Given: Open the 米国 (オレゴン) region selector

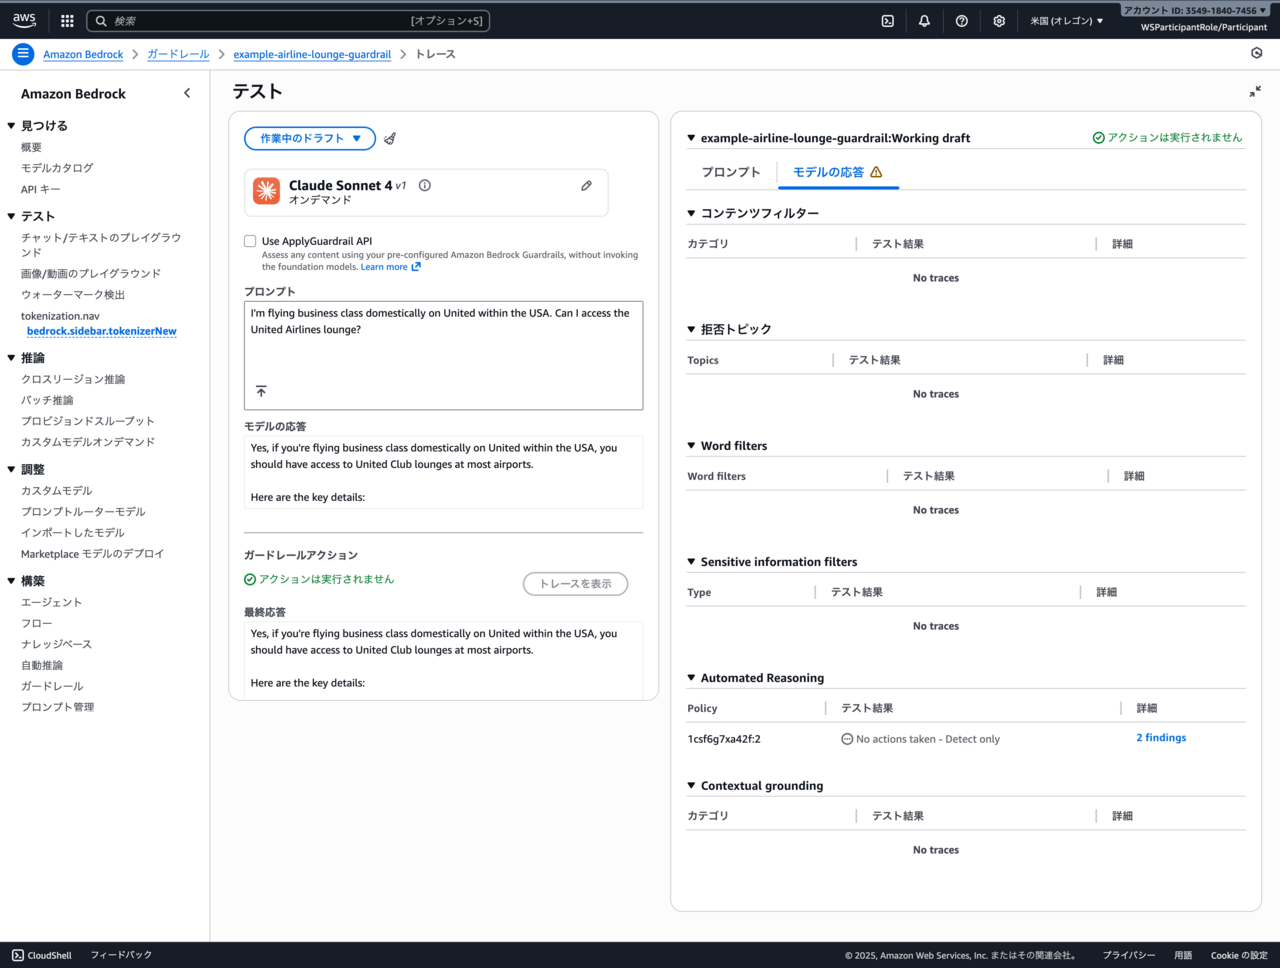Looking at the screenshot, I should (x=1066, y=20).
